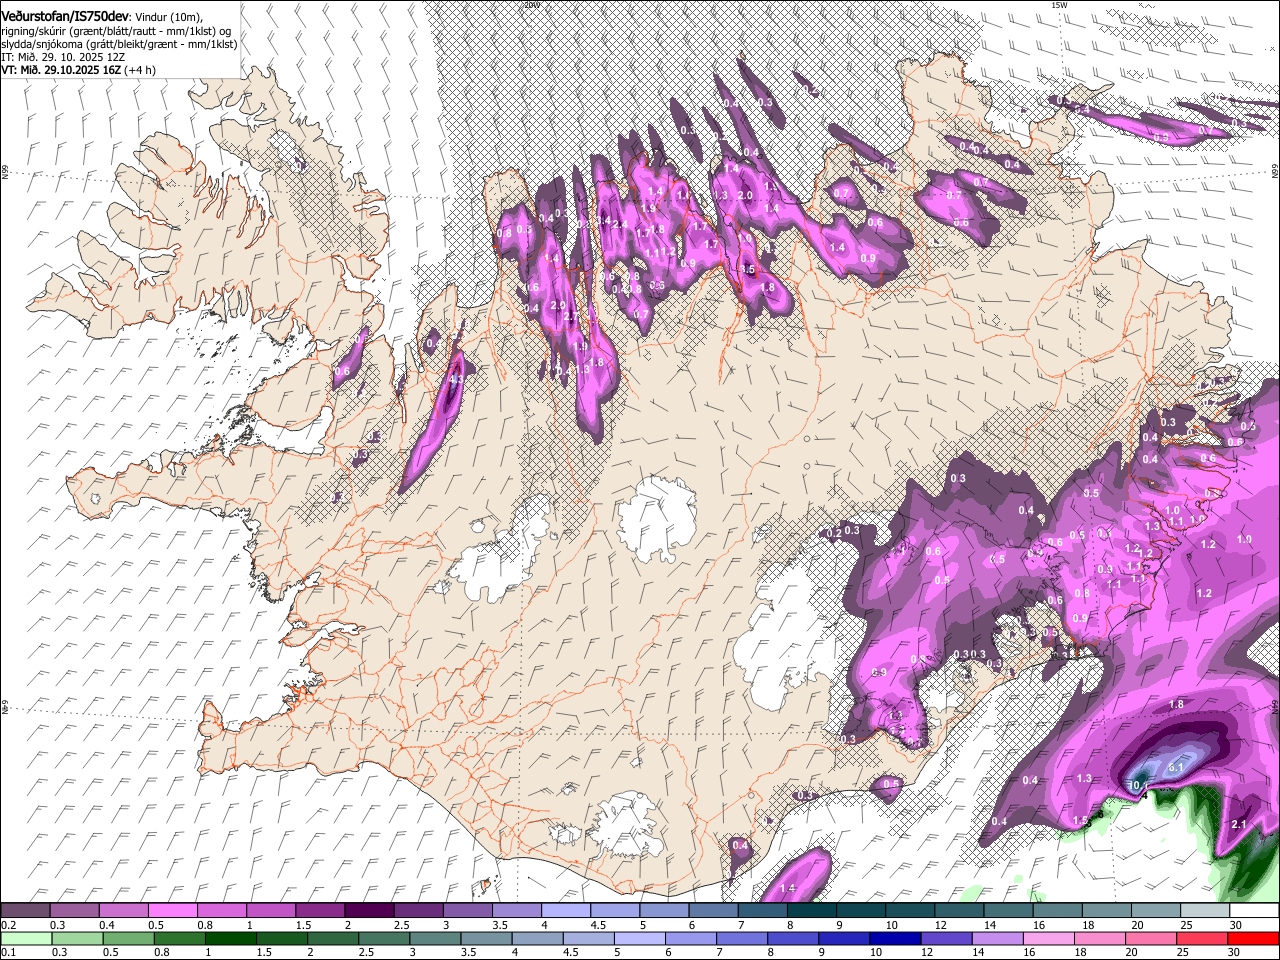Click the 6.1 precipitation value offshore
Screen dimensions: 1280x960
pos(1176,767)
